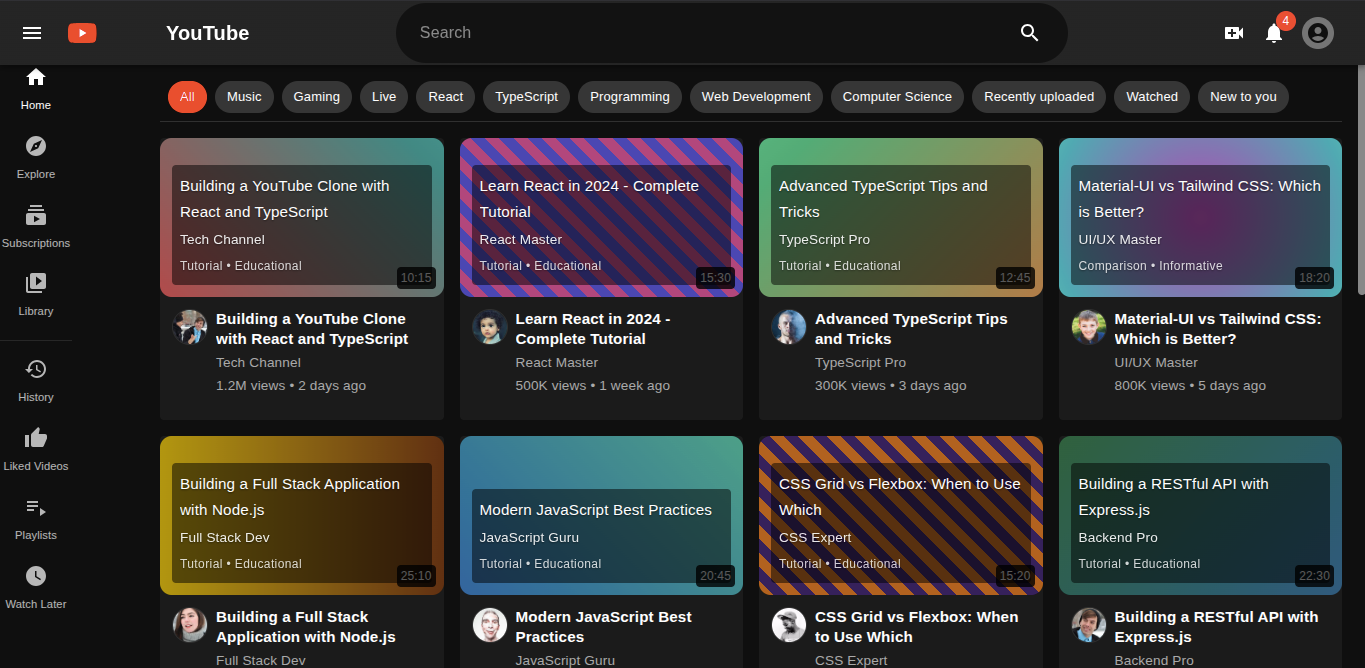Open Advanced TypeScript Tips thumbnail

pyautogui.click(x=901, y=217)
